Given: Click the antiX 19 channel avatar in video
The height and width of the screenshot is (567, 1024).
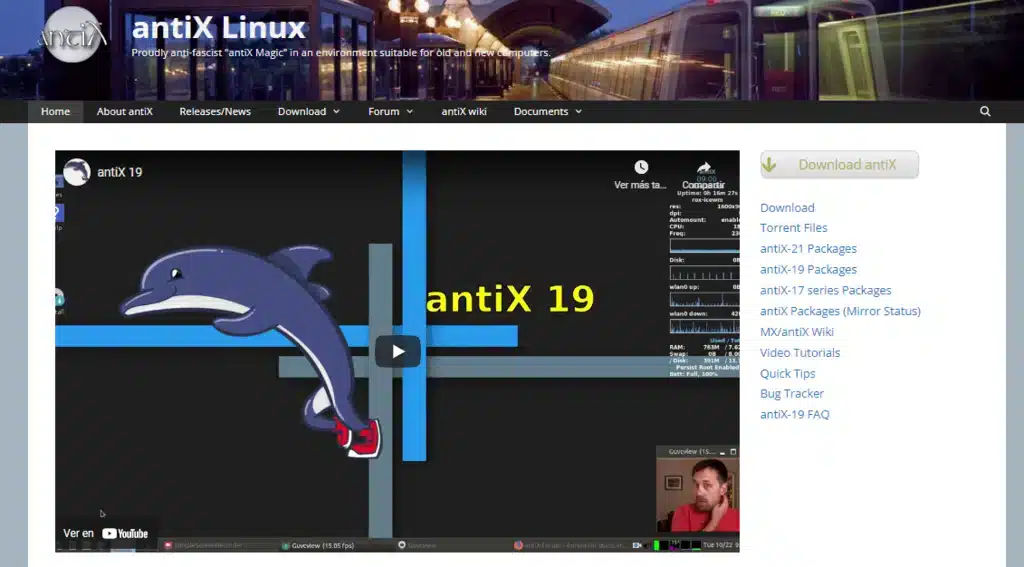Looking at the screenshot, I should [x=76, y=172].
